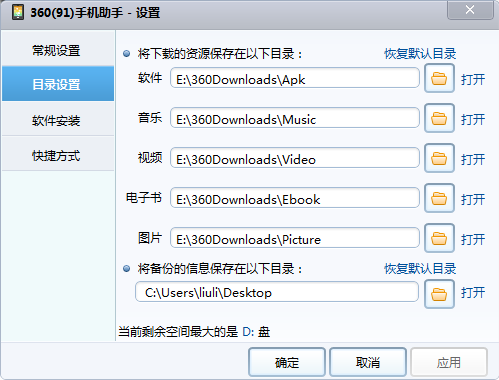The height and width of the screenshot is (380, 499).
Task: Click the 将备份的信息保存在以下目录 heading
Action: pos(220,269)
